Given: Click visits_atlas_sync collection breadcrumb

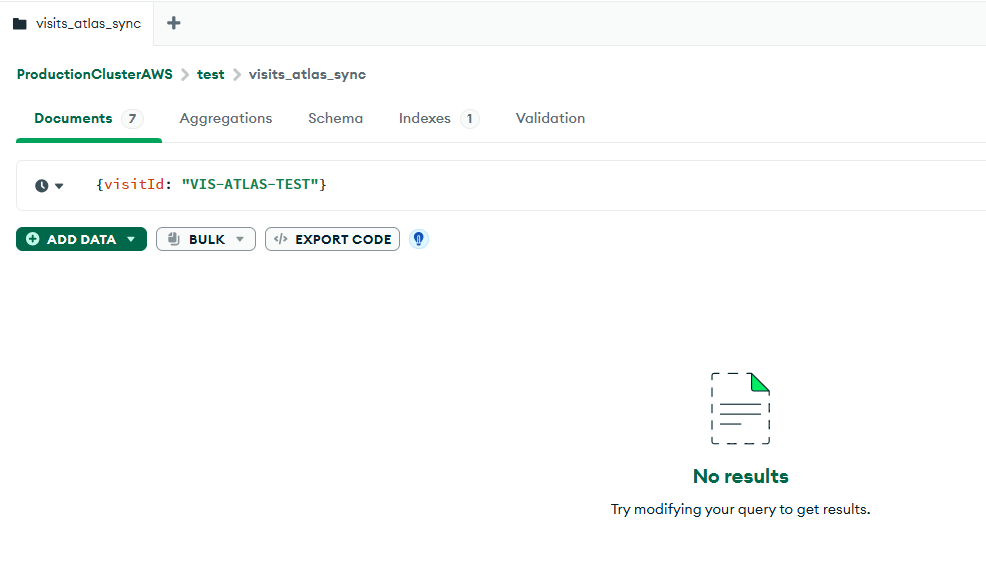Looking at the screenshot, I should tap(307, 74).
